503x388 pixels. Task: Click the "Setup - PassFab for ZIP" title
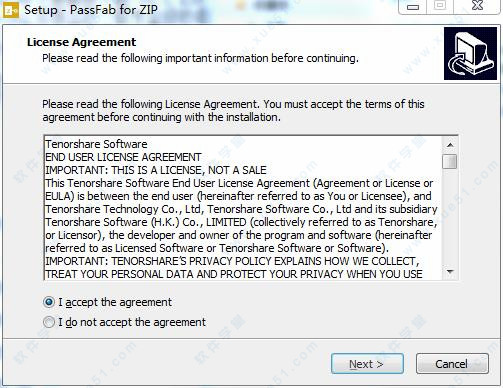(91, 10)
